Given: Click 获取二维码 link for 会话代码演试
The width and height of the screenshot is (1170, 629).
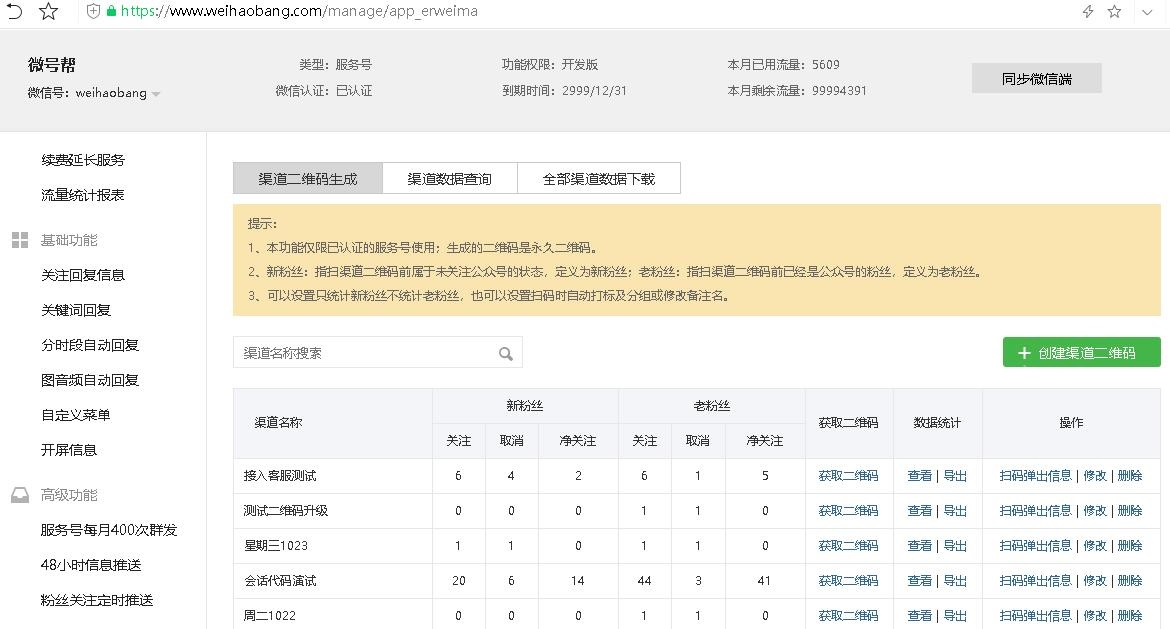Looking at the screenshot, I should 848,581.
